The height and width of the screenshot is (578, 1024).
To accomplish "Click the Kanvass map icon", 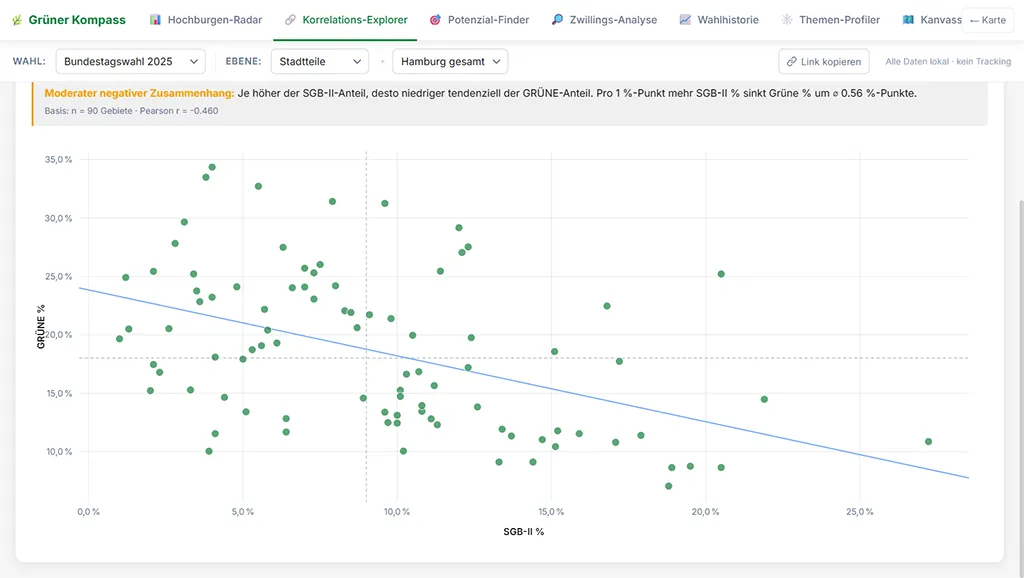I will [x=908, y=20].
